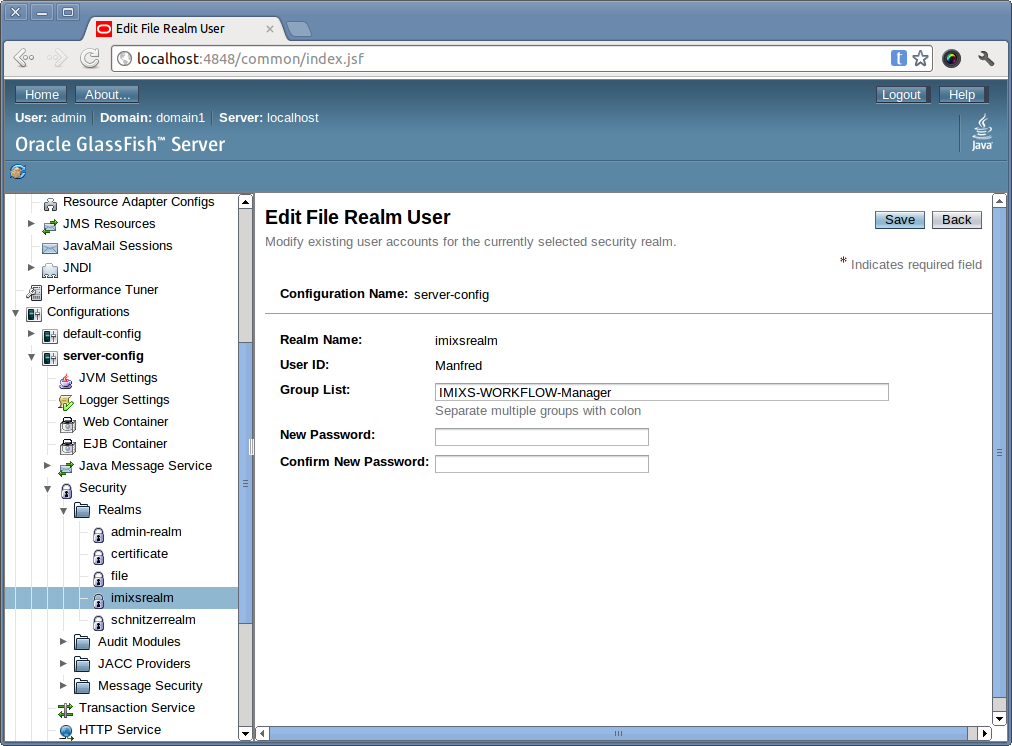Click the Resource Adapter Configs icon

point(50,204)
